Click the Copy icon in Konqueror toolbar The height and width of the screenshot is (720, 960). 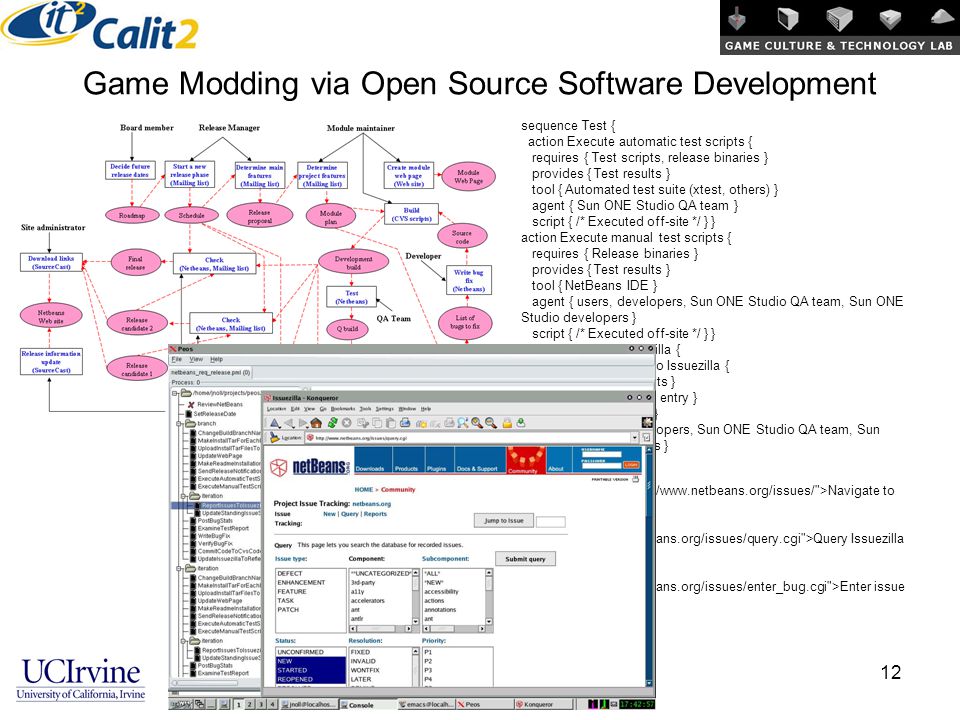coord(377,422)
